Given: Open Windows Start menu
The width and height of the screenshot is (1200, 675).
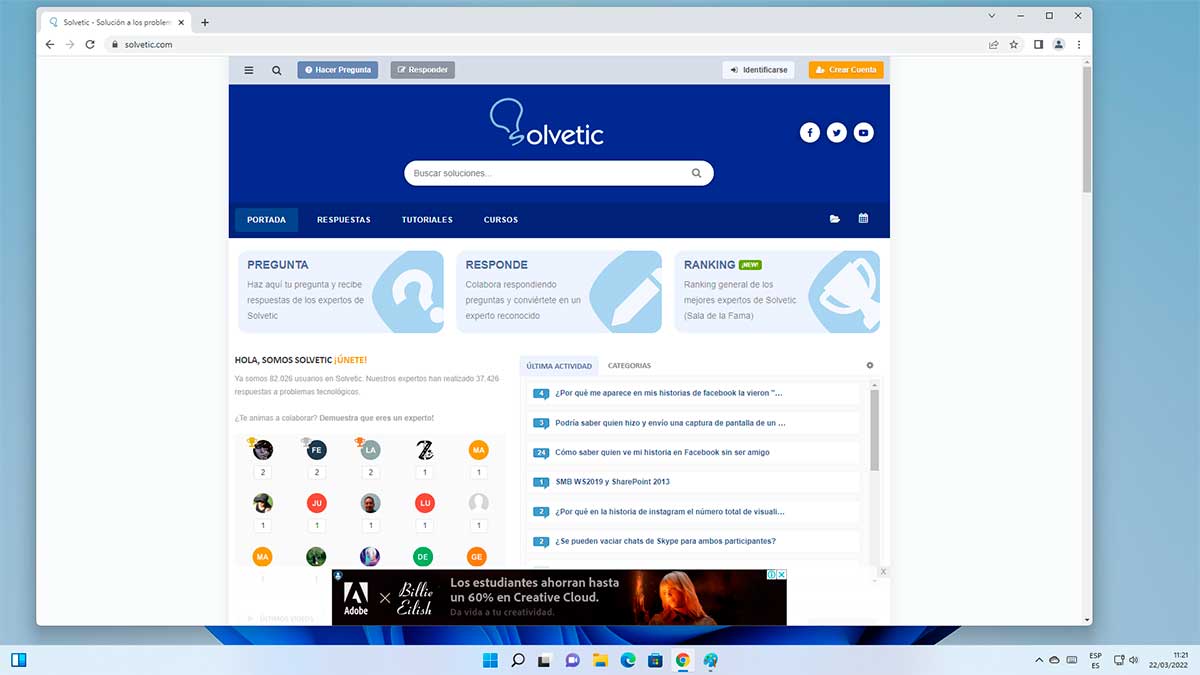Looking at the screenshot, I should click(490, 660).
